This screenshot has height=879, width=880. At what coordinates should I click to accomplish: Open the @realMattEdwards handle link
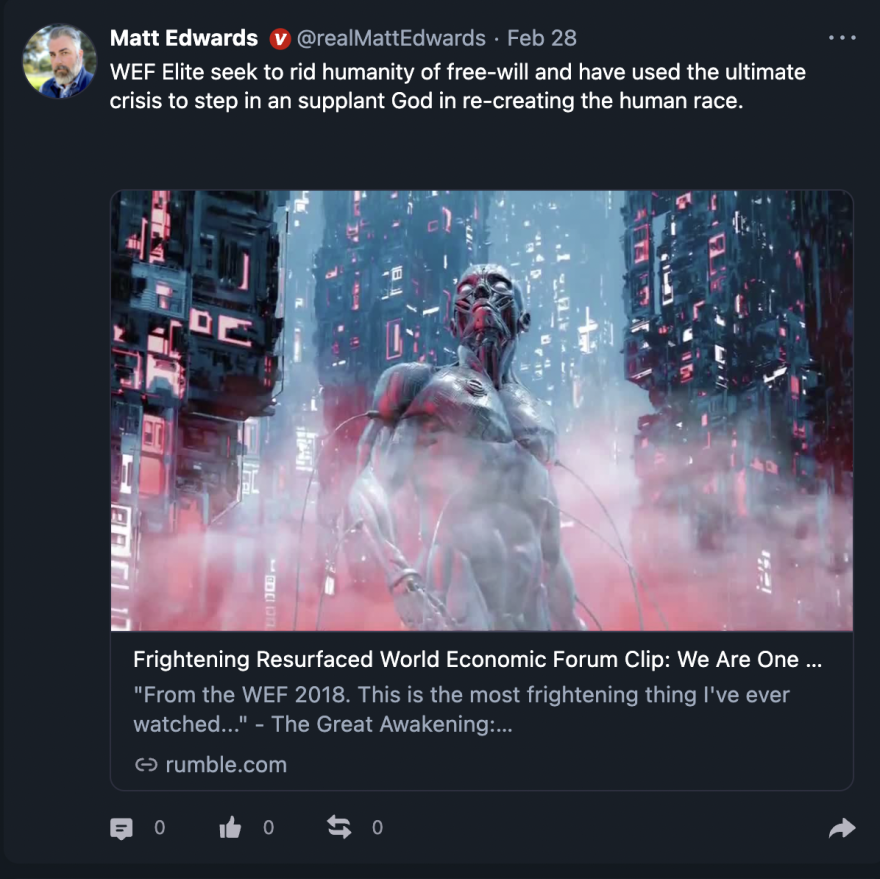(x=391, y=39)
